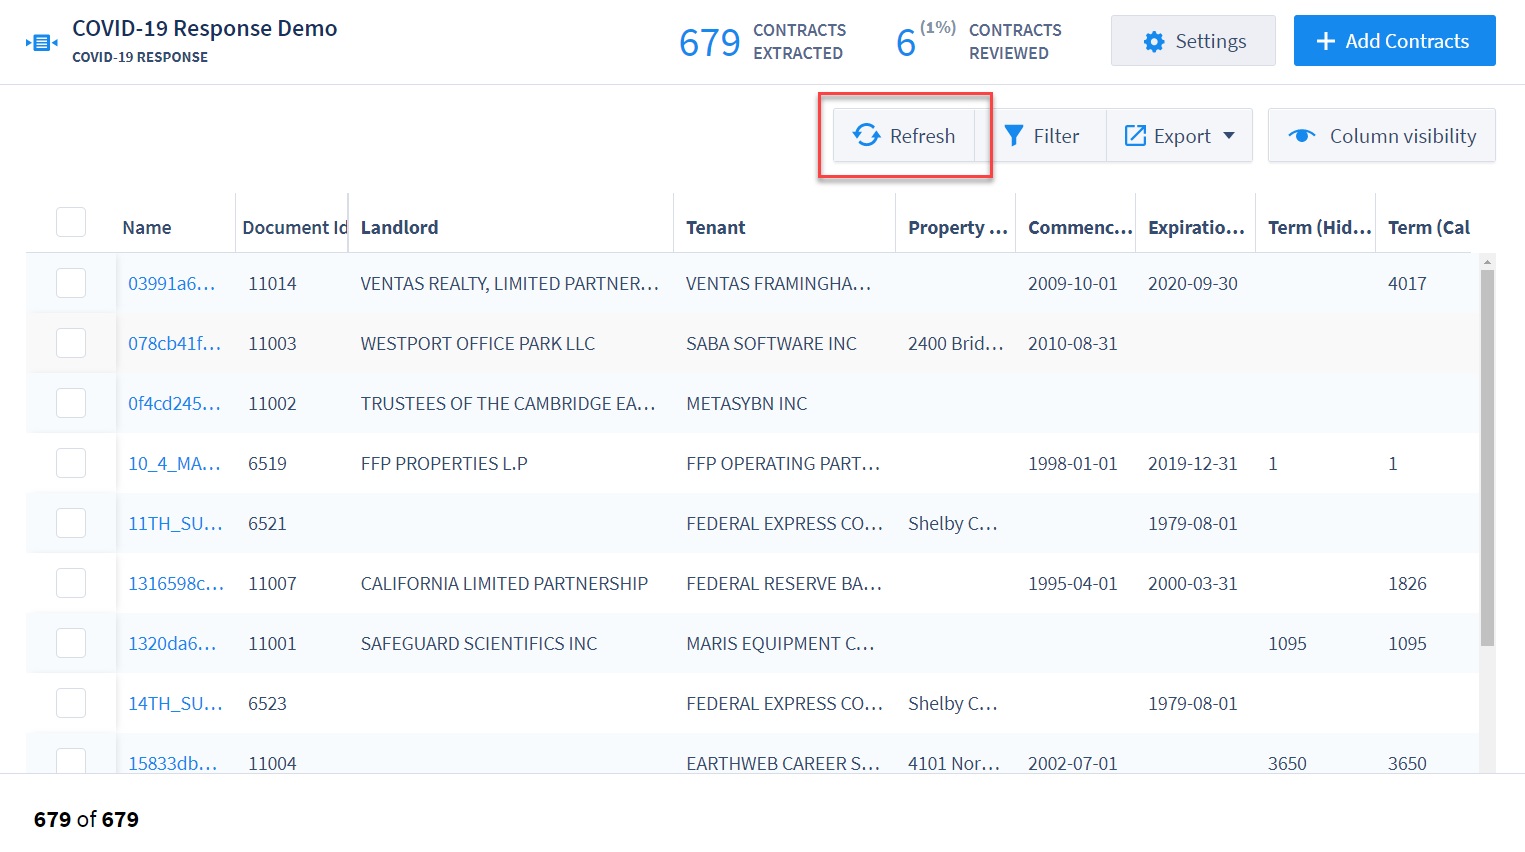The height and width of the screenshot is (852, 1525).
Task: Click landlord cell WESTPORT OFFICE PARK LLC
Action: pyautogui.click(x=478, y=343)
